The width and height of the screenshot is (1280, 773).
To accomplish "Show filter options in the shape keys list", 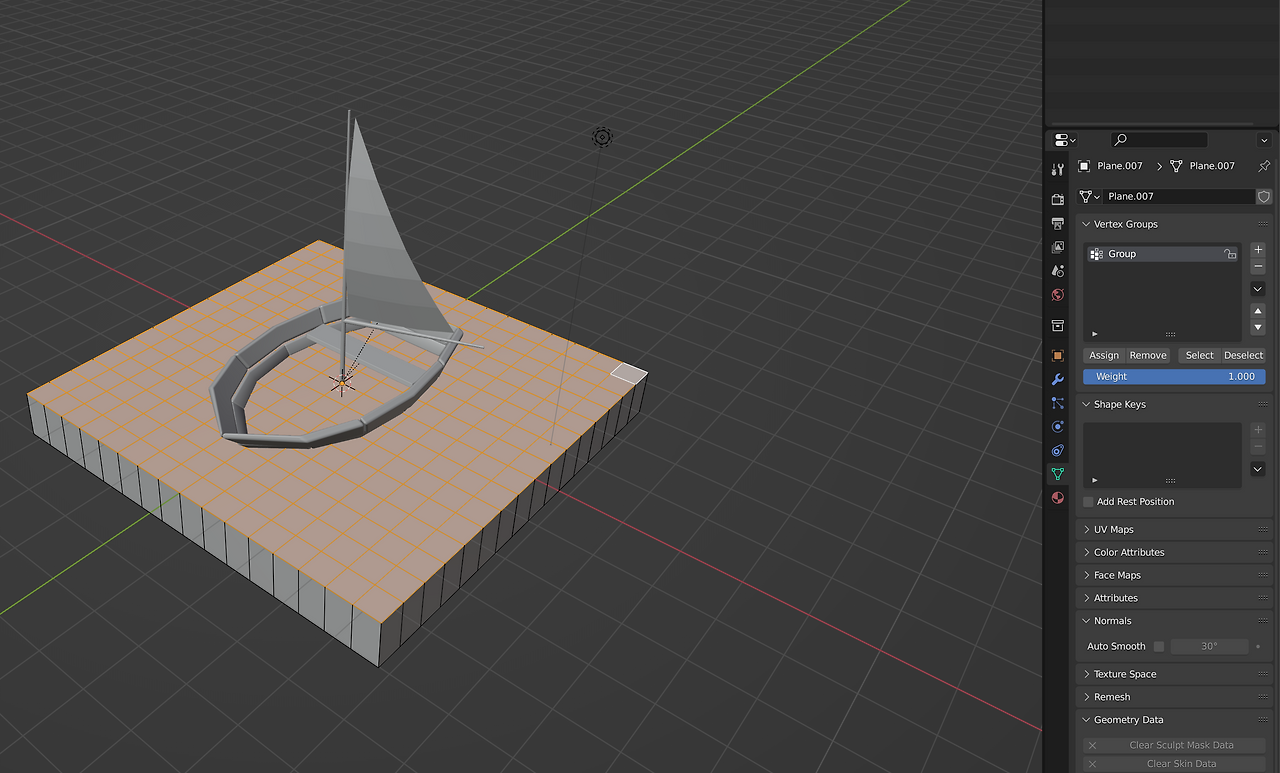I will [x=1095, y=480].
